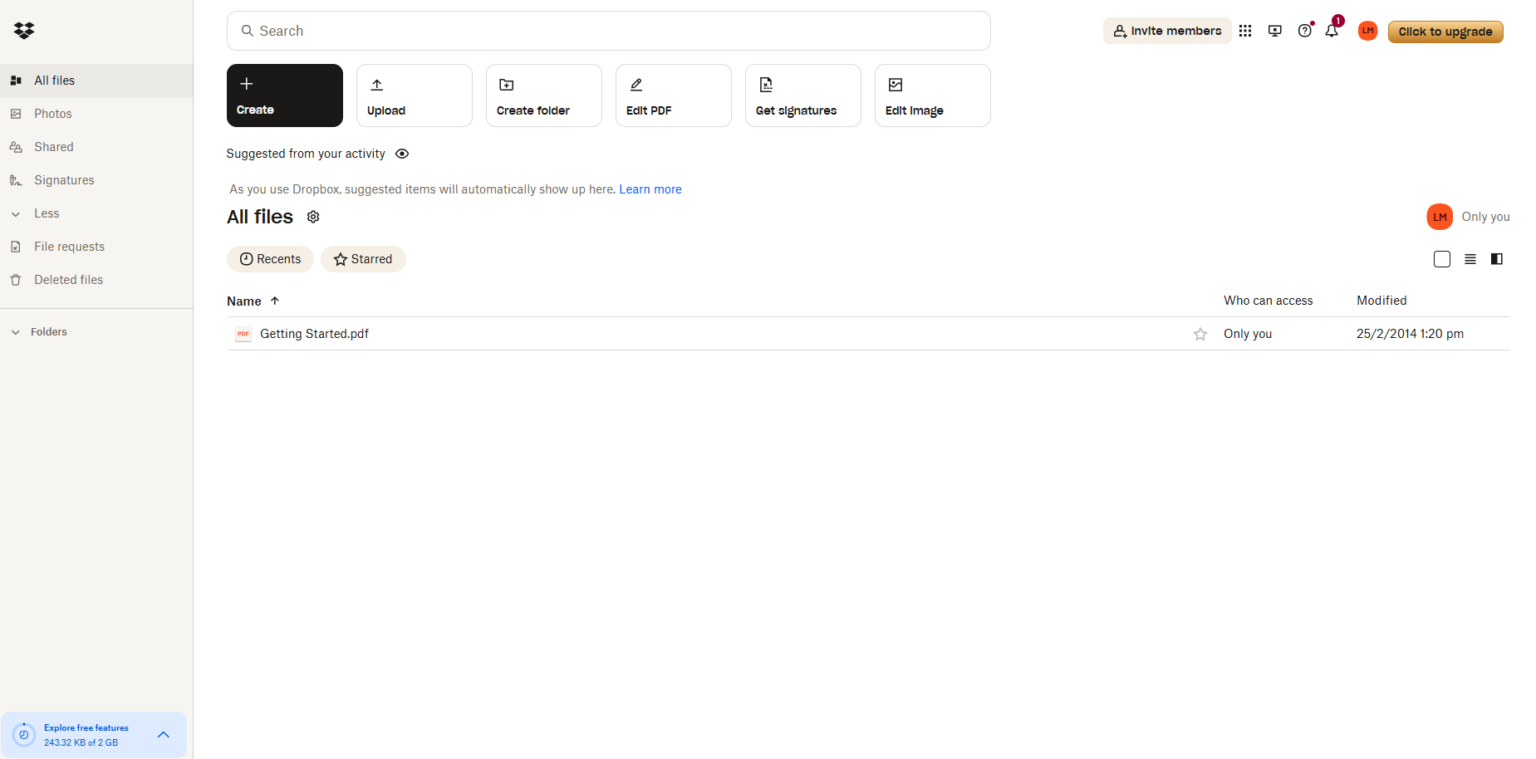Filter by the Recents tab

click(270, 259)
